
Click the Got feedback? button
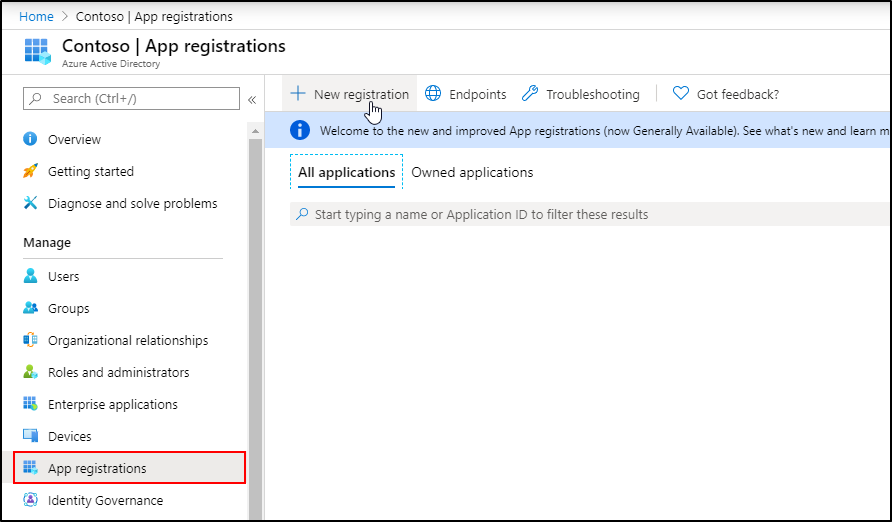726,93
